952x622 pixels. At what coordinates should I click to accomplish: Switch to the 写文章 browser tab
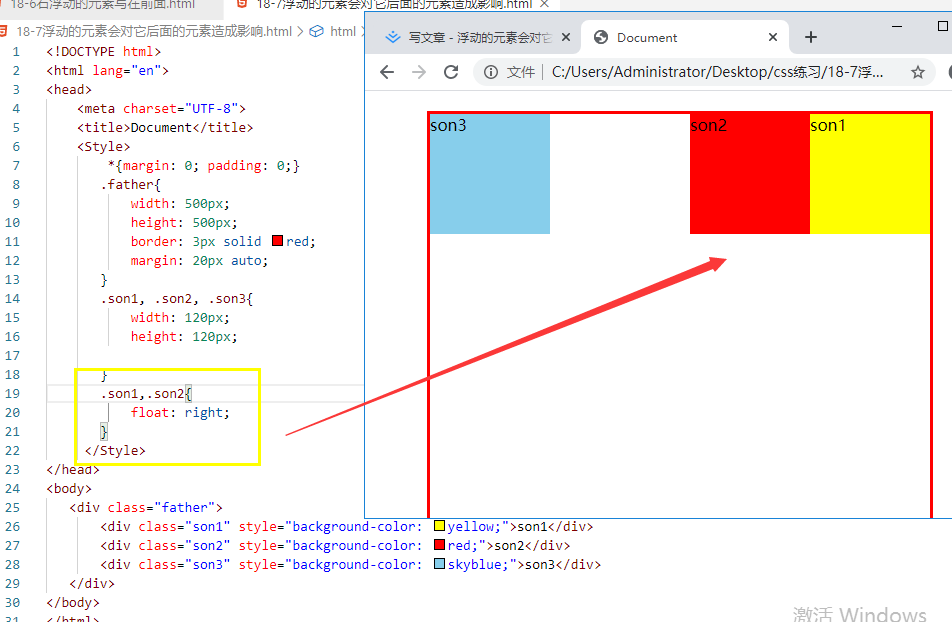point(472,38)
